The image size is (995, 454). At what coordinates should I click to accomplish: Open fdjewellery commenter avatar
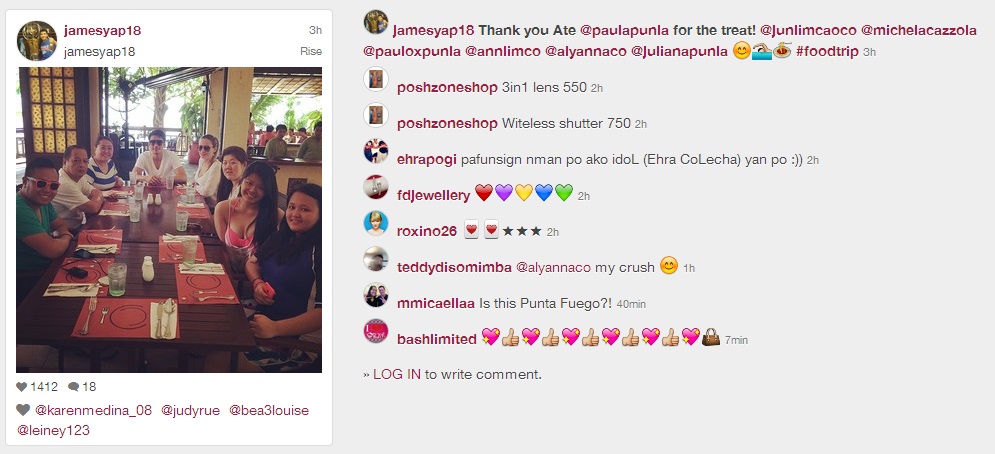click(x=376, y=187)
